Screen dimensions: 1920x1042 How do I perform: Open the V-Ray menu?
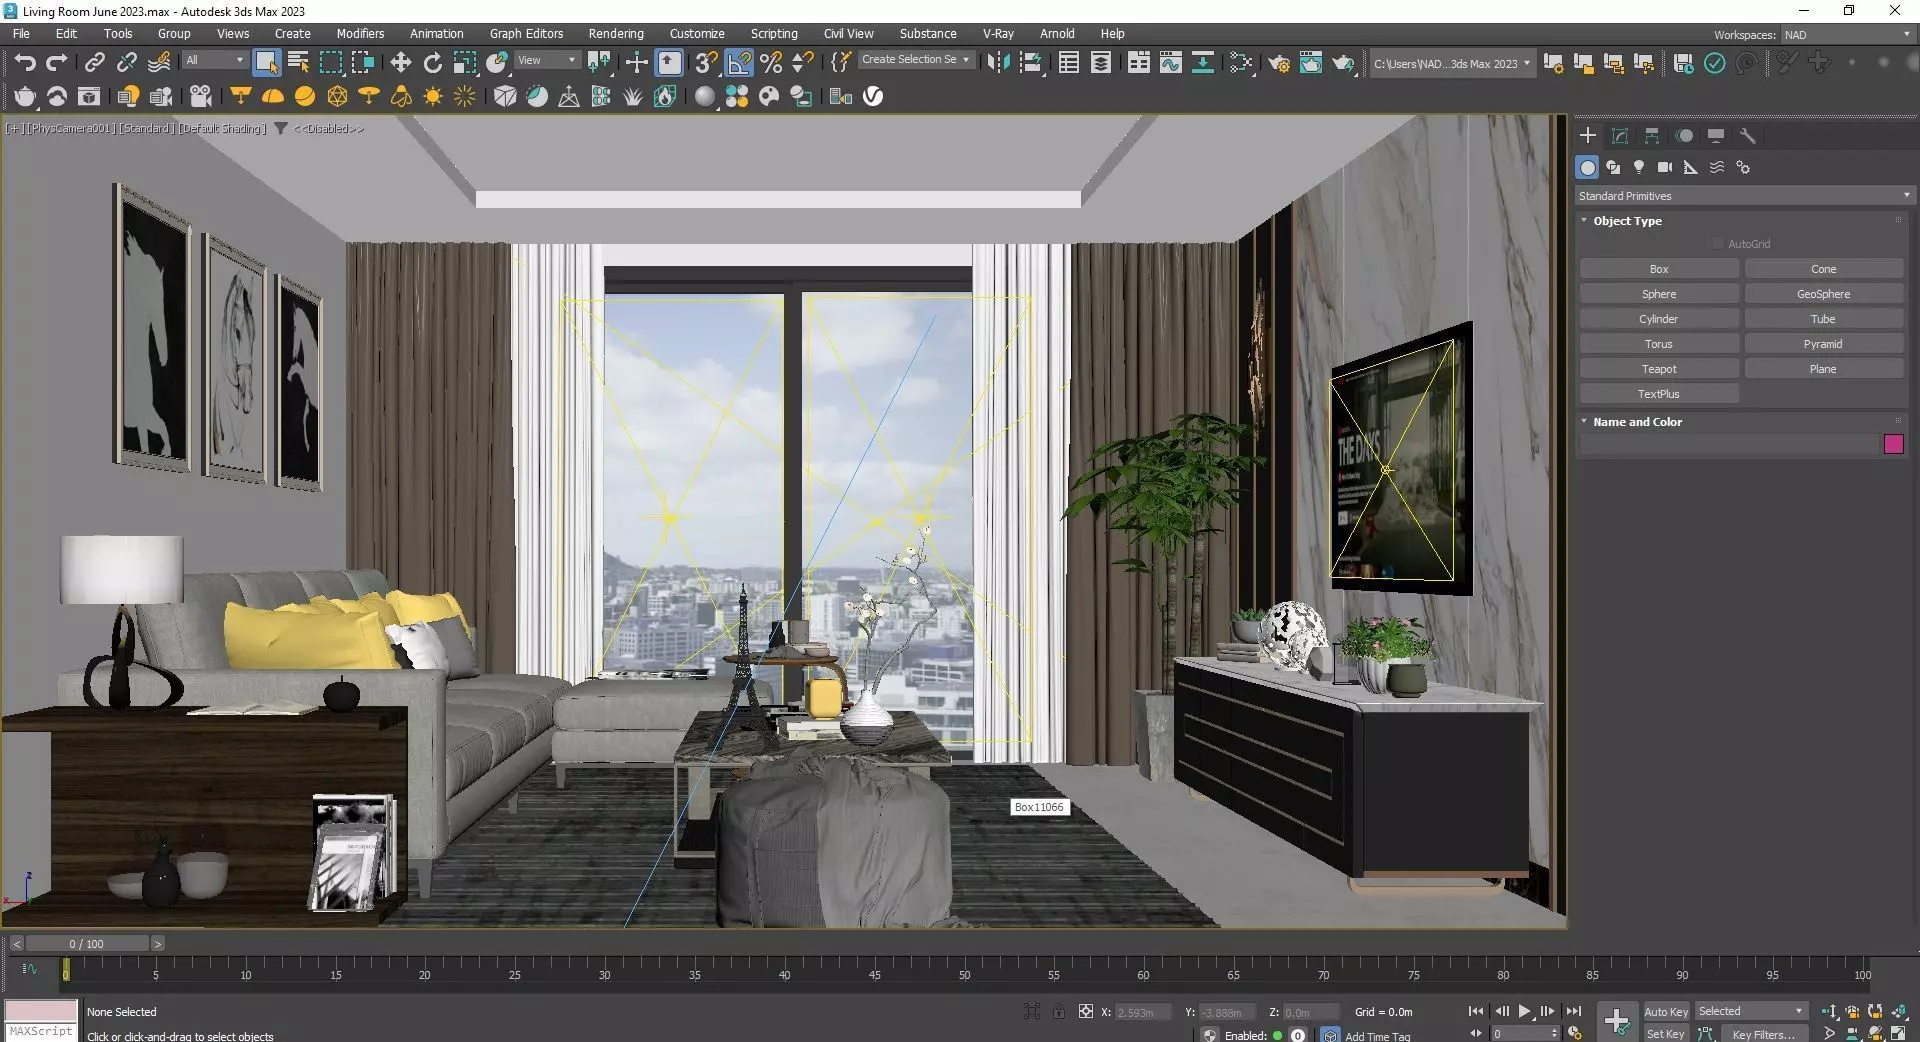coord(997,33)
